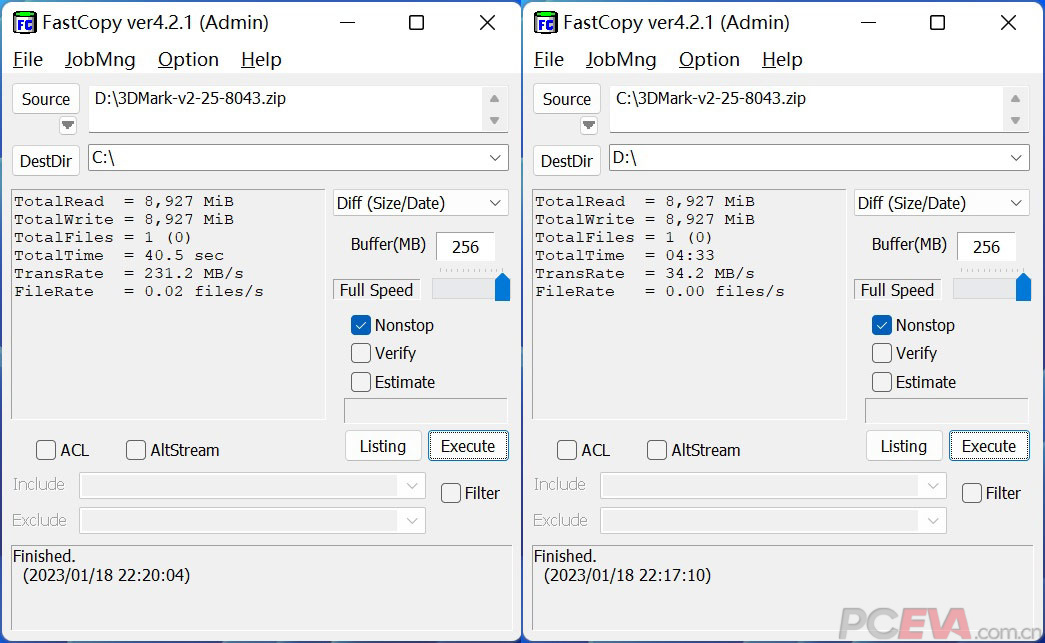Screen dimensions: 1045x643
Task: Click Listing in the right FastCopy window
Action: [x=903, y=445]
